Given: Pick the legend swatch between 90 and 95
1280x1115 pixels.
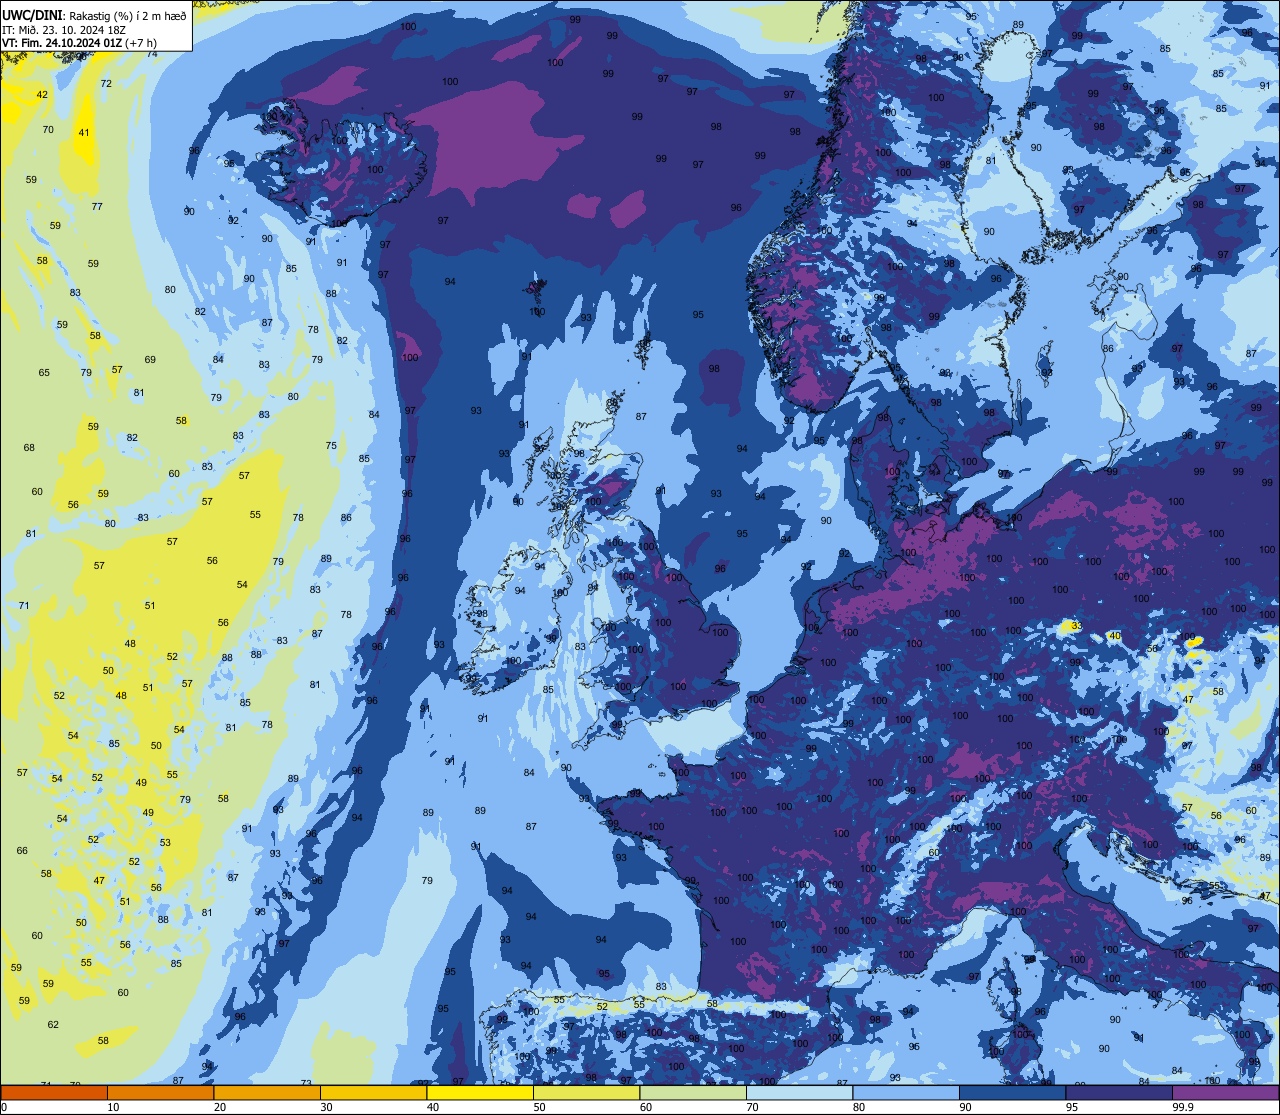Looking at the screenshot, I should pos(1012,1092).
